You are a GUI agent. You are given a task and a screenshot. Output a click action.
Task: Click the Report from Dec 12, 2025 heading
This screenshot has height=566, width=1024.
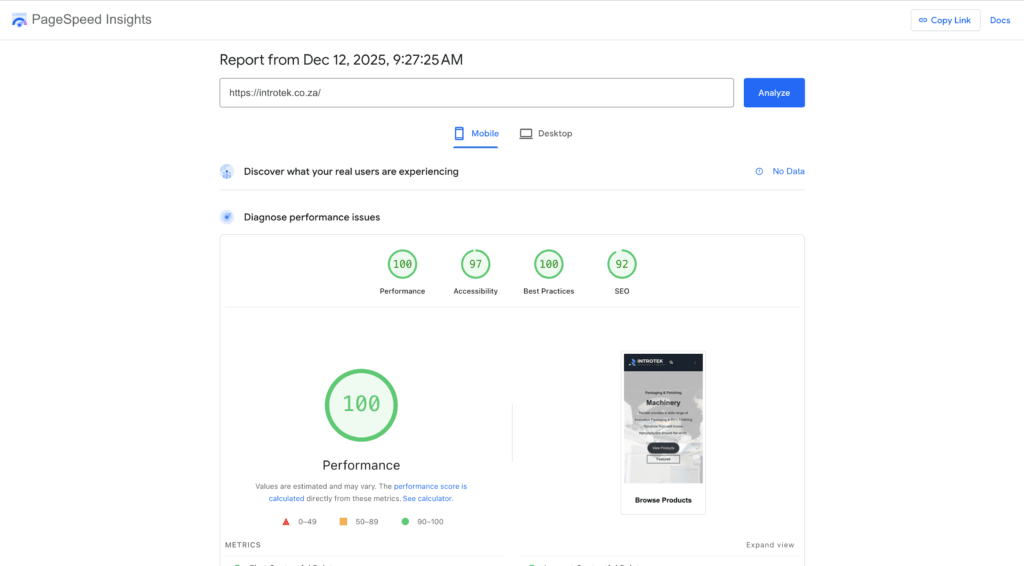click(x=341, y=59)
